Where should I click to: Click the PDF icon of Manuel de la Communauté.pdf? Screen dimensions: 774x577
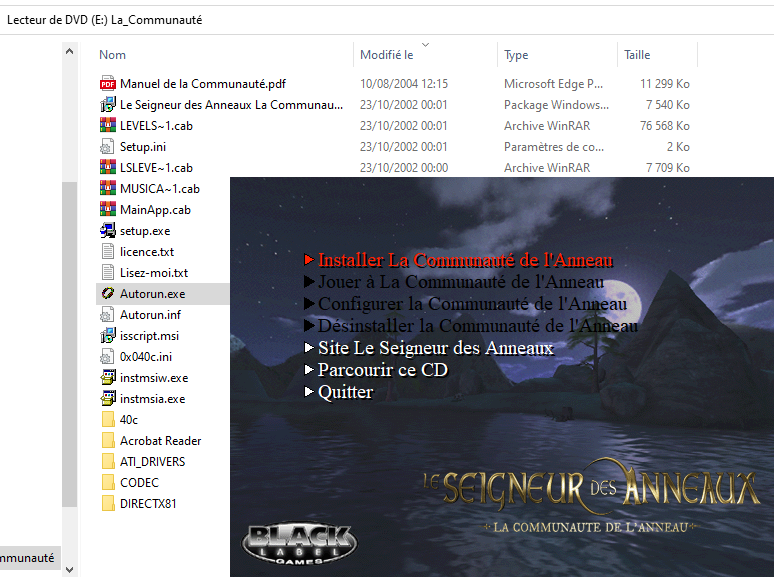pyautogui.click(x=108, y=84)
